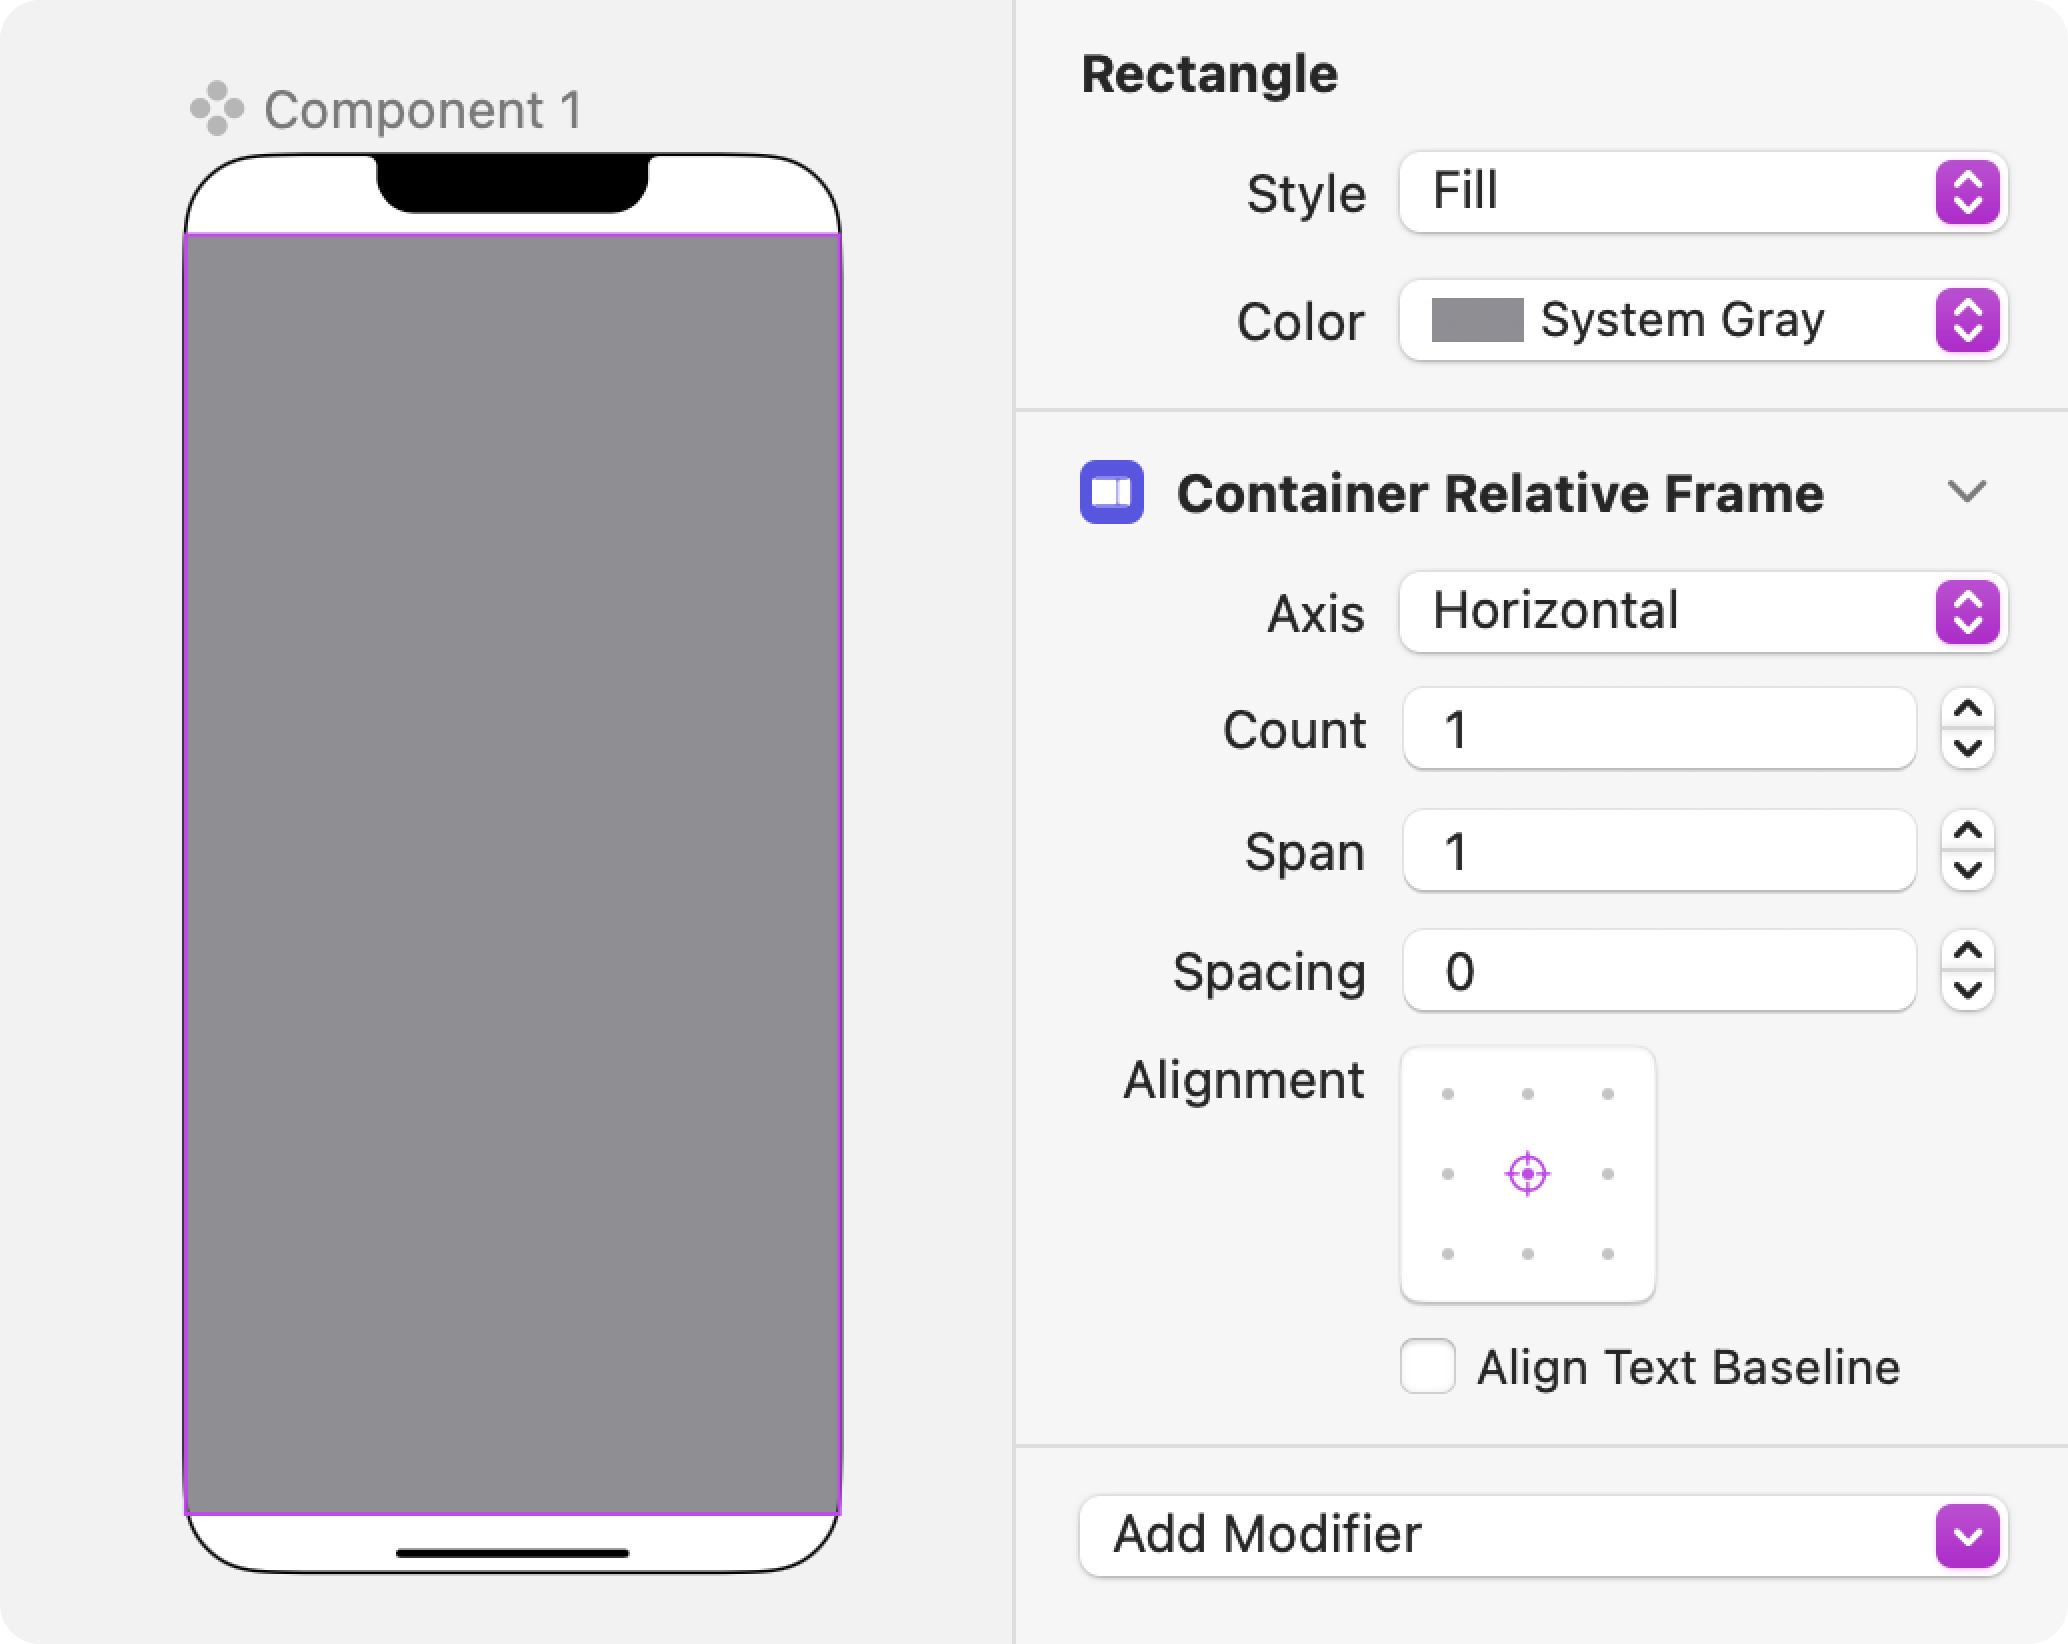Viewport: 2068px width, 1644px height.
Task: Increase the Count value with stepper up arrow
Action: click(1967, 709)
